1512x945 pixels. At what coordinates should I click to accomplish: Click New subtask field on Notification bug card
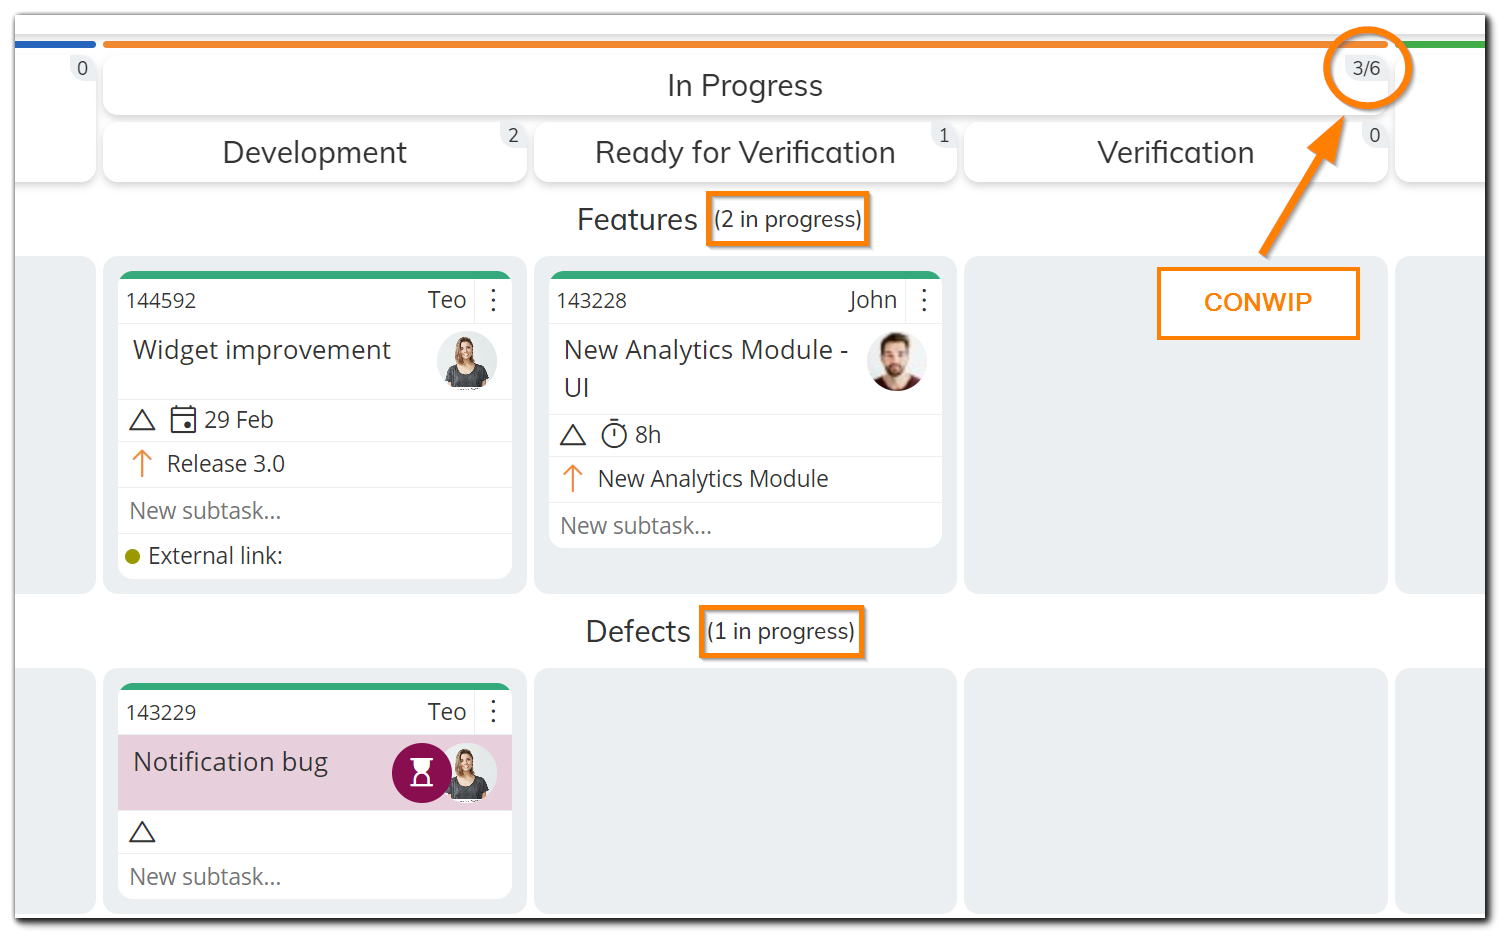pos(315,877)
